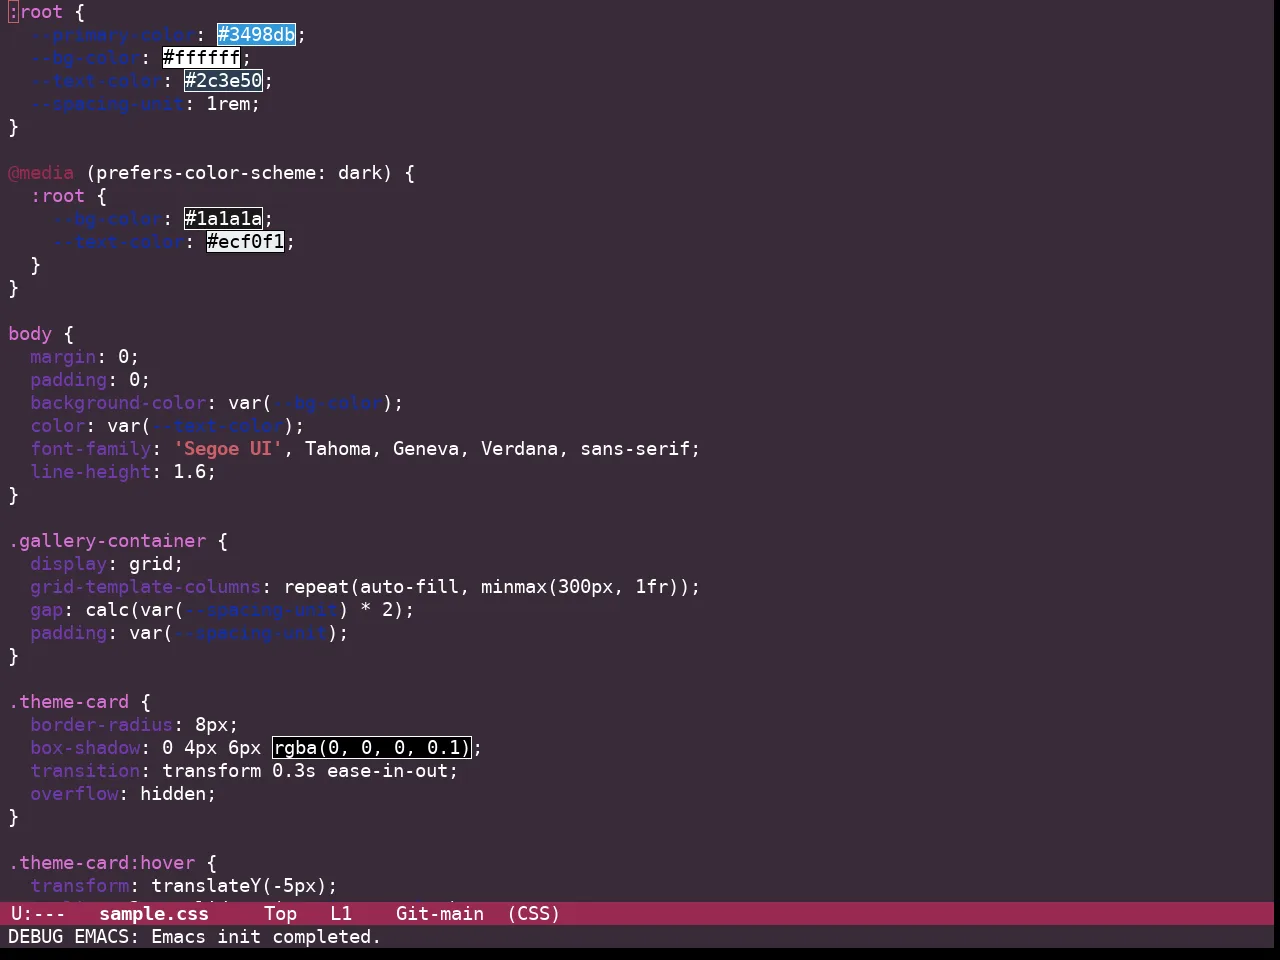
Task: Click the #ffffff color value
Action: (201, 58)
